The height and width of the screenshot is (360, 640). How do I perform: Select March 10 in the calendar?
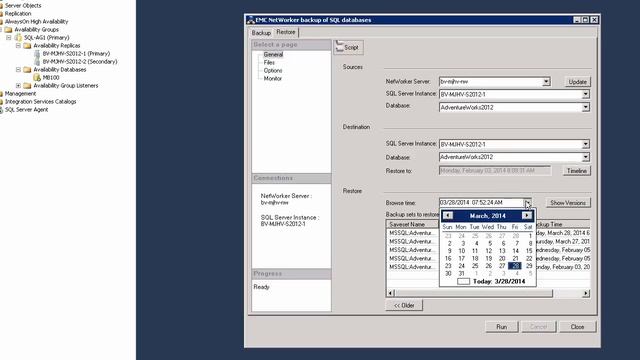(x=462, y=251)
